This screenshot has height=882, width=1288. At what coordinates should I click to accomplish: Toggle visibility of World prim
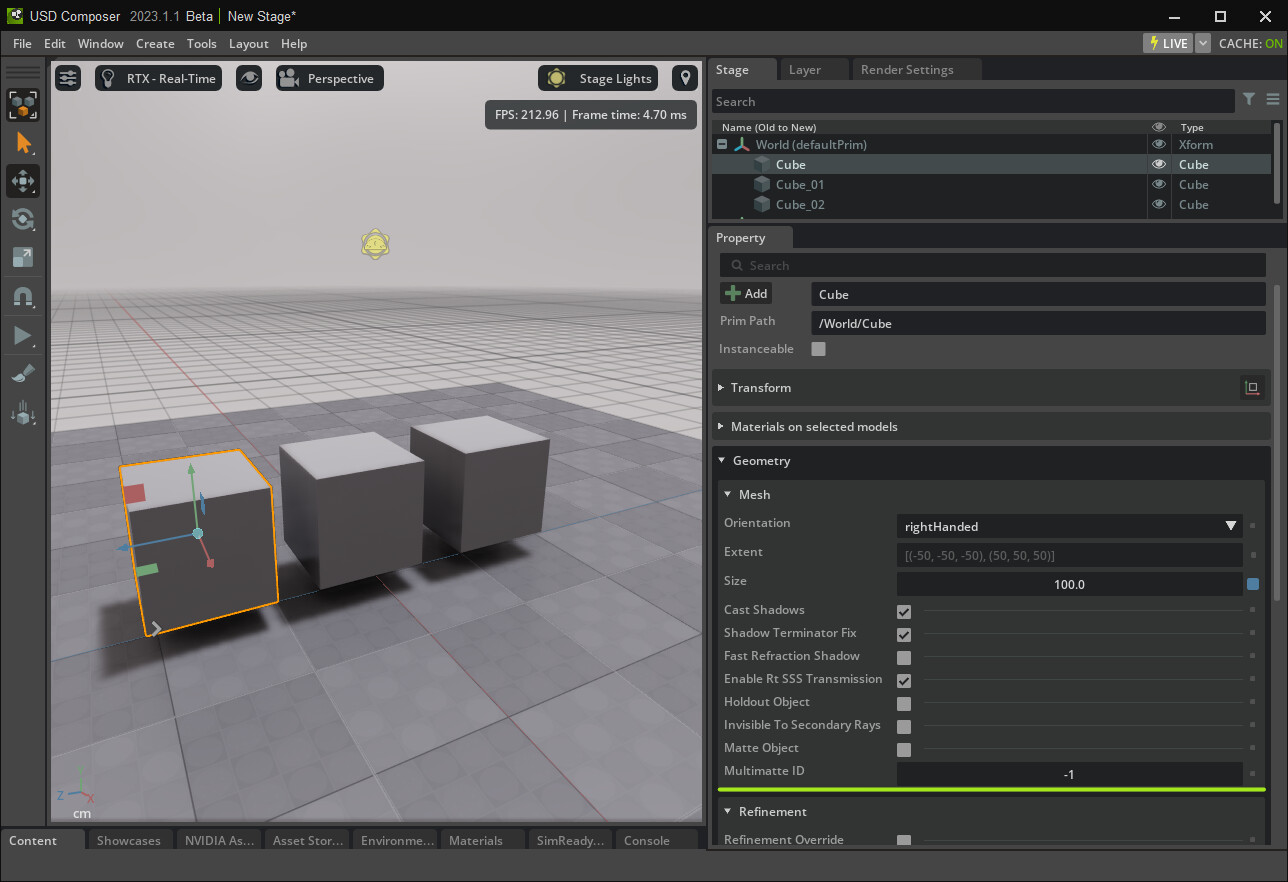pyautogui.click(x=1159, y=145)
